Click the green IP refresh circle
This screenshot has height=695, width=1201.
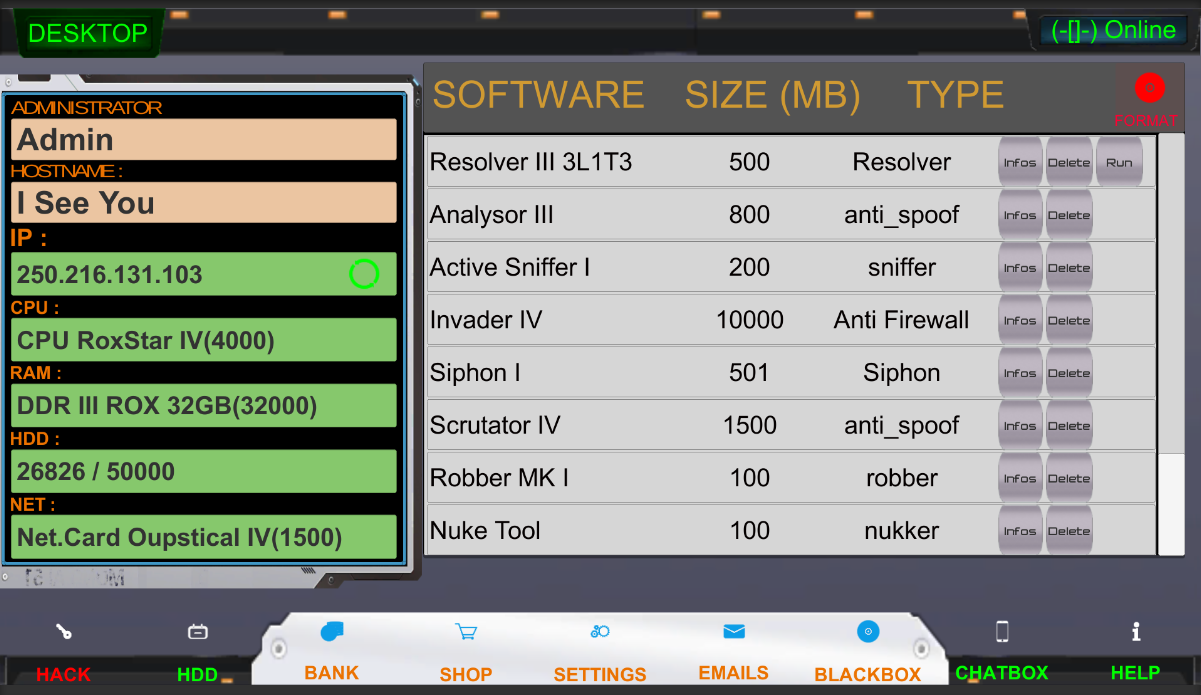click(x=364, y=274)
